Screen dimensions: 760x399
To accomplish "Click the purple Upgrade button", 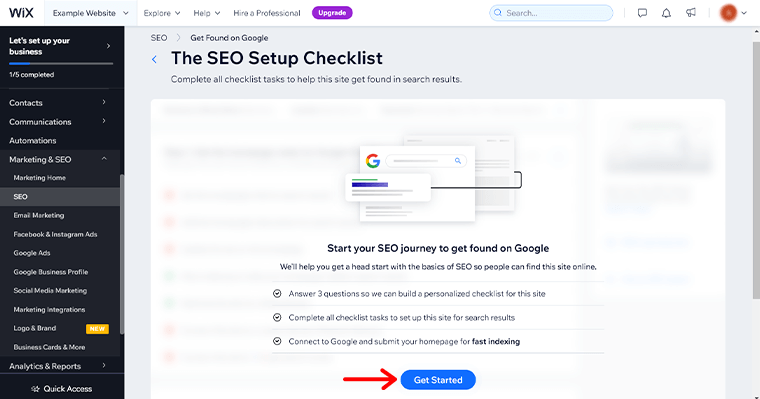I will click(332, 13).
